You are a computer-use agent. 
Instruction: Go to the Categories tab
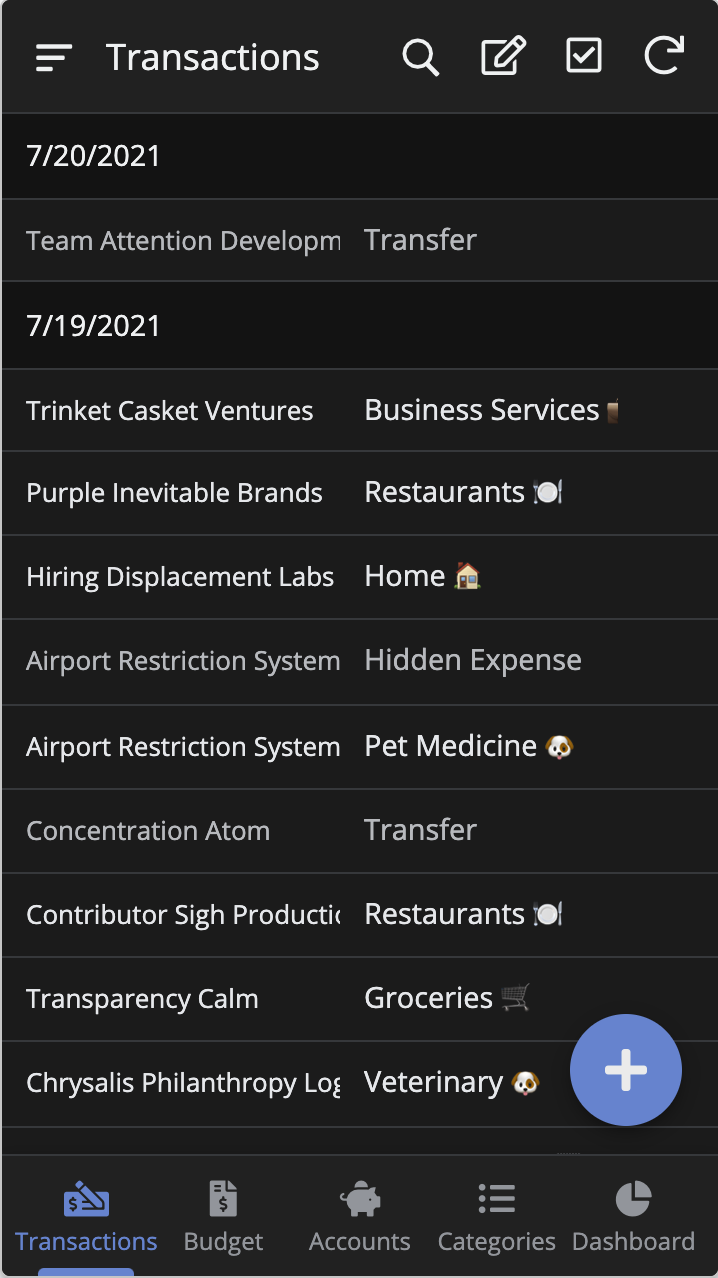coord(496,1217)
